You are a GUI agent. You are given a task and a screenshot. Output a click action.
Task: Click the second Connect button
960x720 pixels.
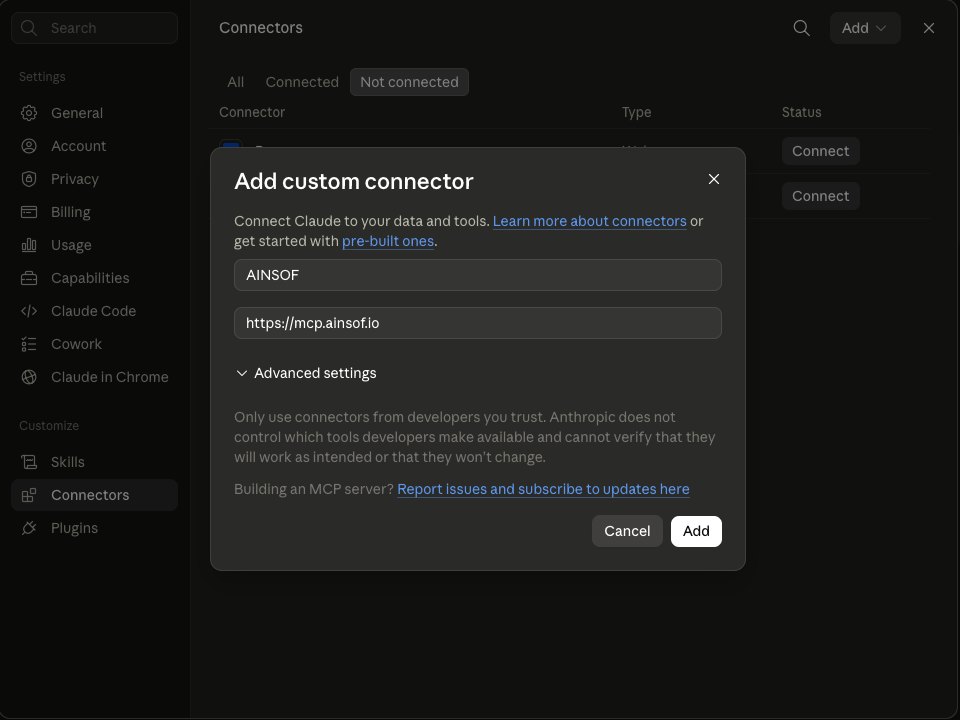click(820, 197)
